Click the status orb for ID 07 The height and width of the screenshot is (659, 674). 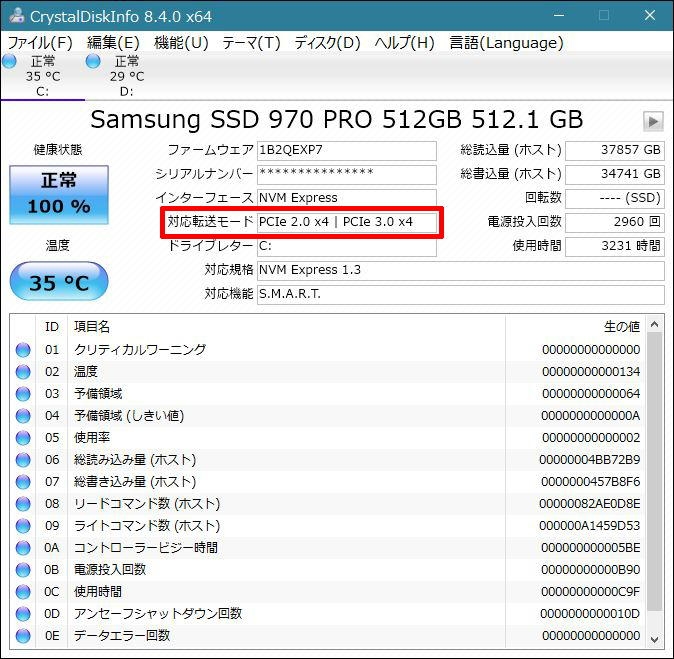pos(23,482)
